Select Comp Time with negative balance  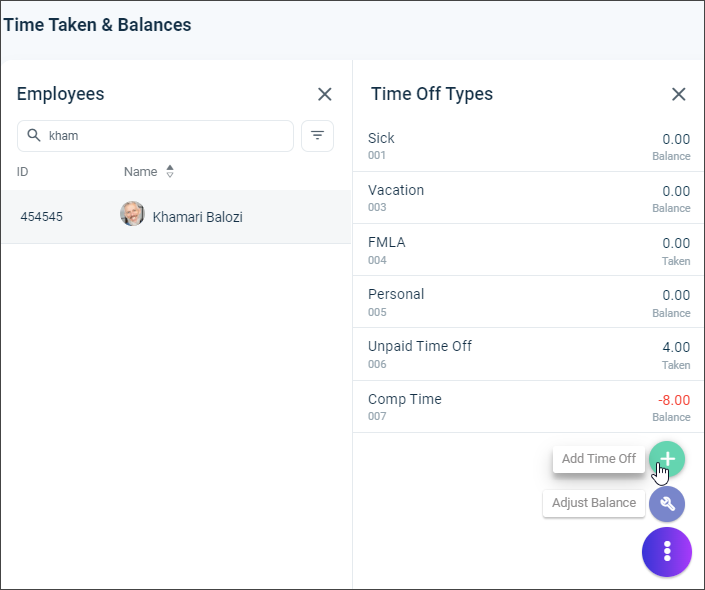(x=528, y=407)
